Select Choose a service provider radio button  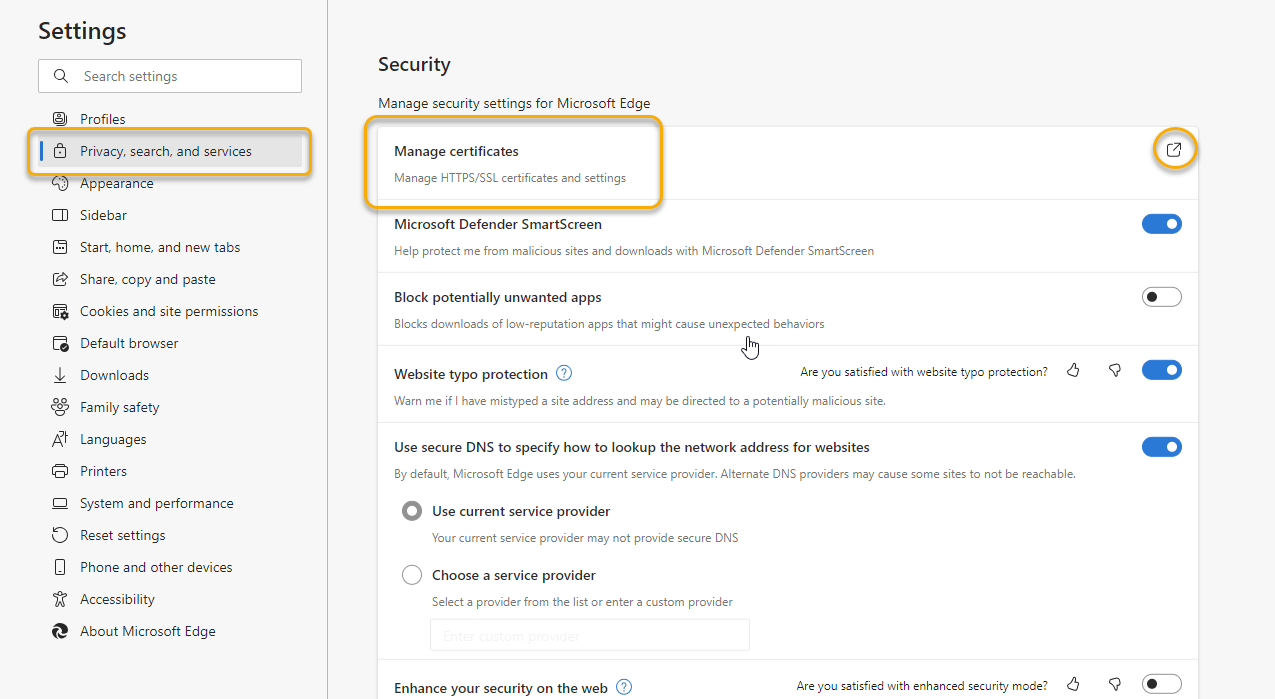pyautogui.click(x=412, y=575)
